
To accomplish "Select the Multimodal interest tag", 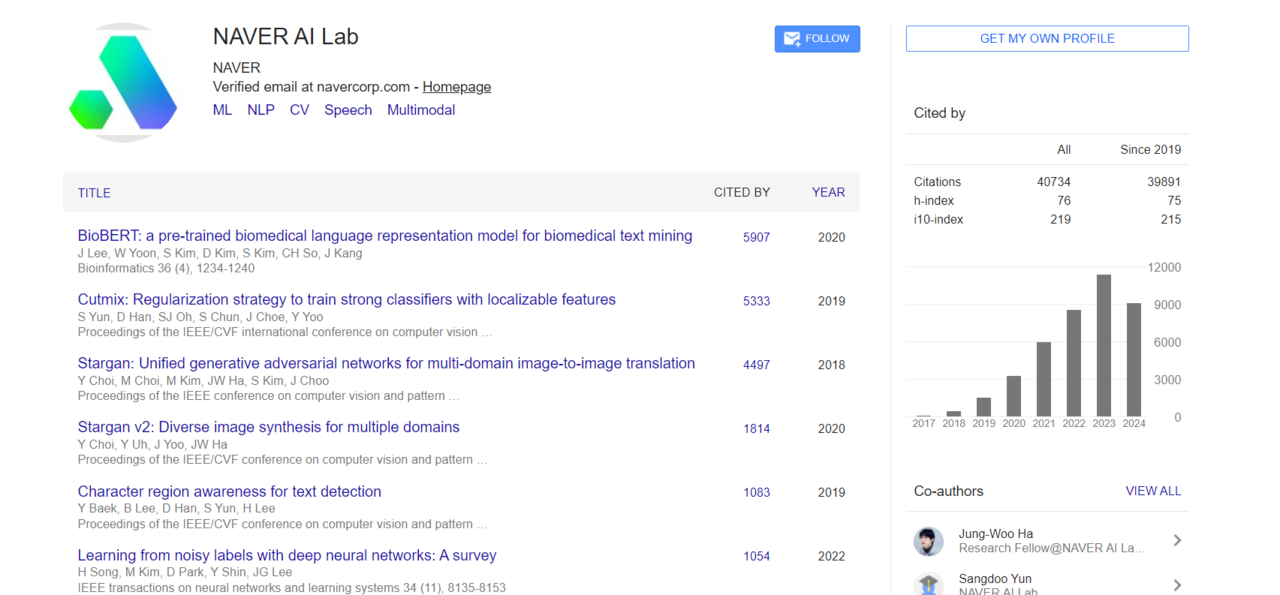I will tap(420, 110).
